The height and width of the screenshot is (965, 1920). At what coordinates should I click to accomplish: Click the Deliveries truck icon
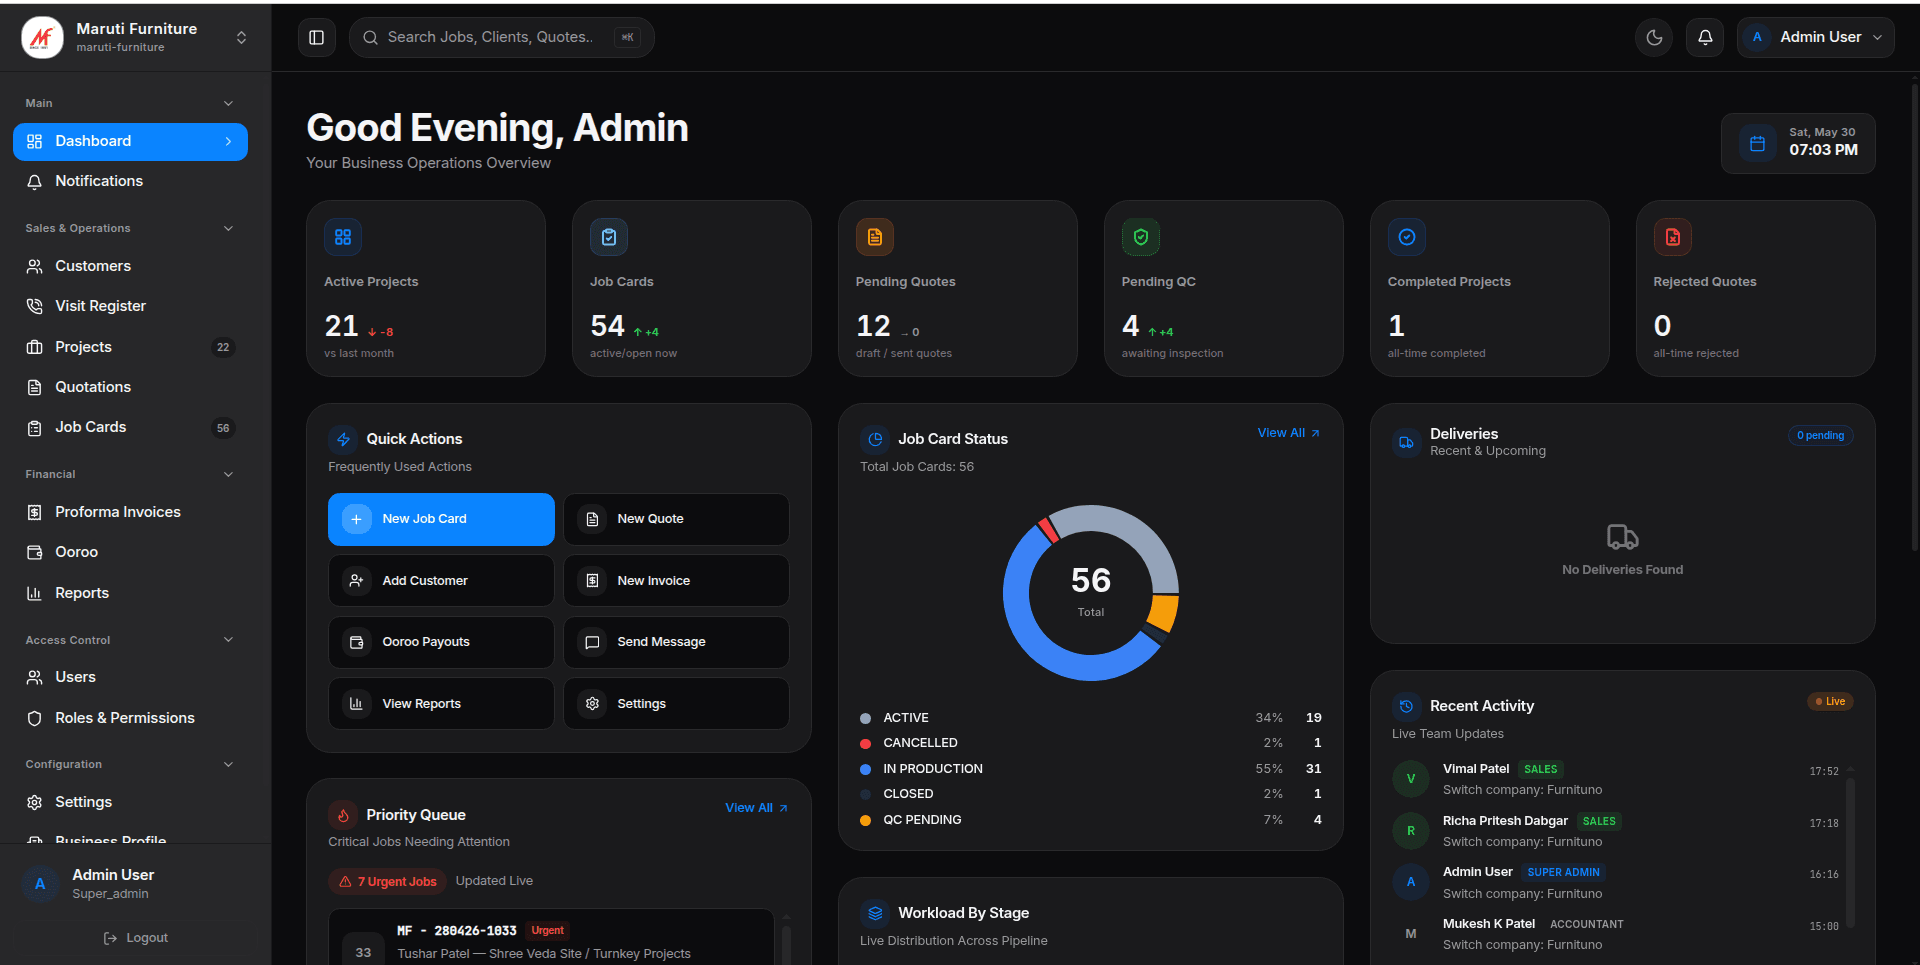1406,442
